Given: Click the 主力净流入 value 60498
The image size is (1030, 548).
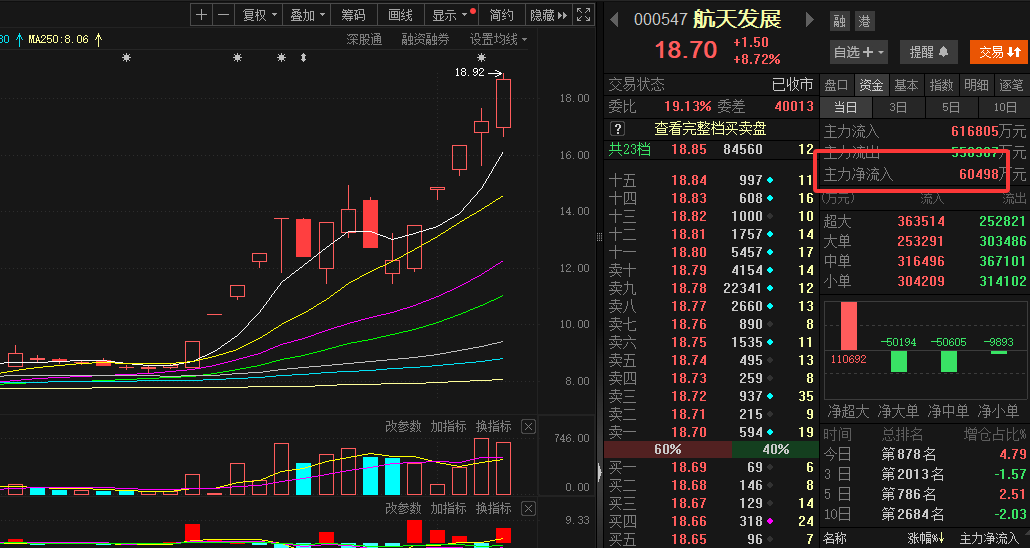Looking at the screenshot, I should point(979,174).
